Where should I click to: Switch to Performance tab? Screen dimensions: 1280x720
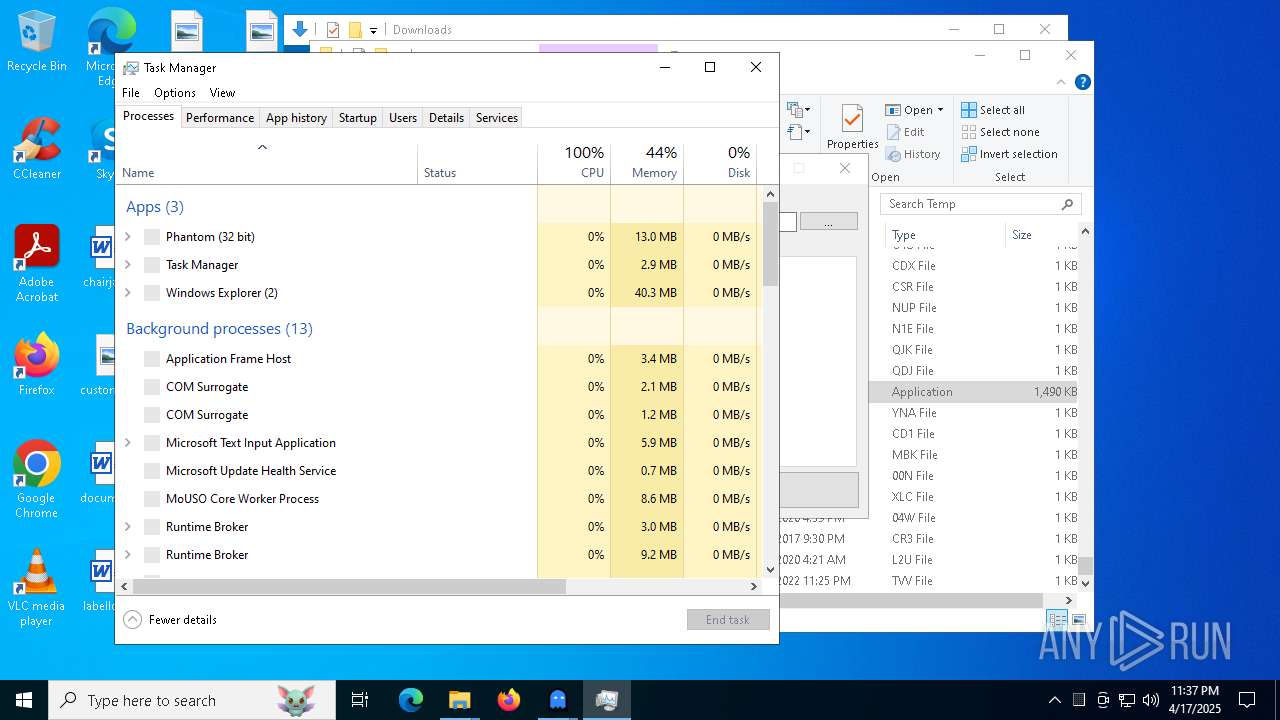click(x=220, y=118)
